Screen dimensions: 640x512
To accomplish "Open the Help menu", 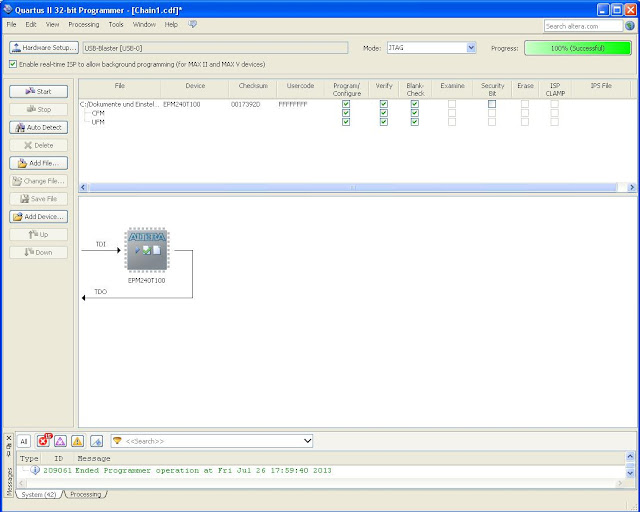I will tap(171, 24).
